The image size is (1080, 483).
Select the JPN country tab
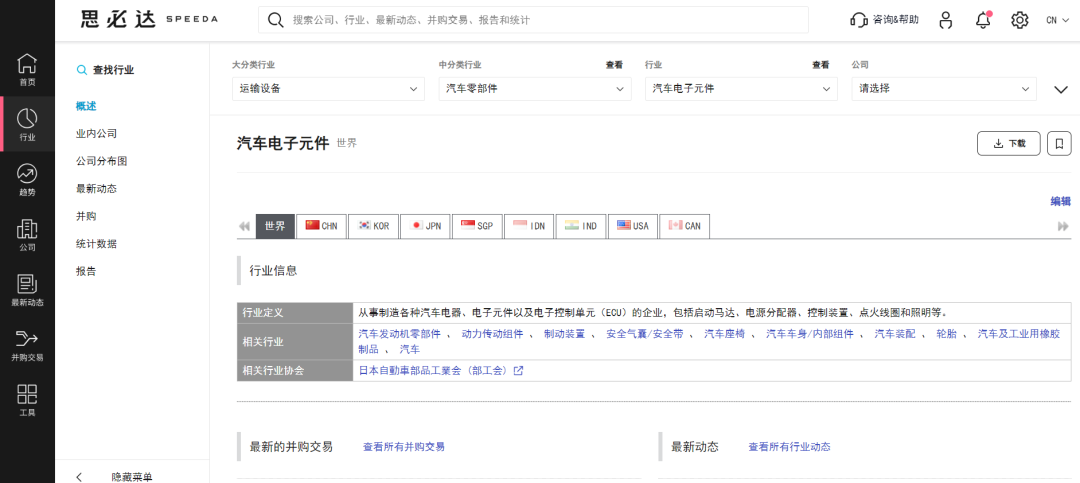pyautogui.click(x=426, y=226)
